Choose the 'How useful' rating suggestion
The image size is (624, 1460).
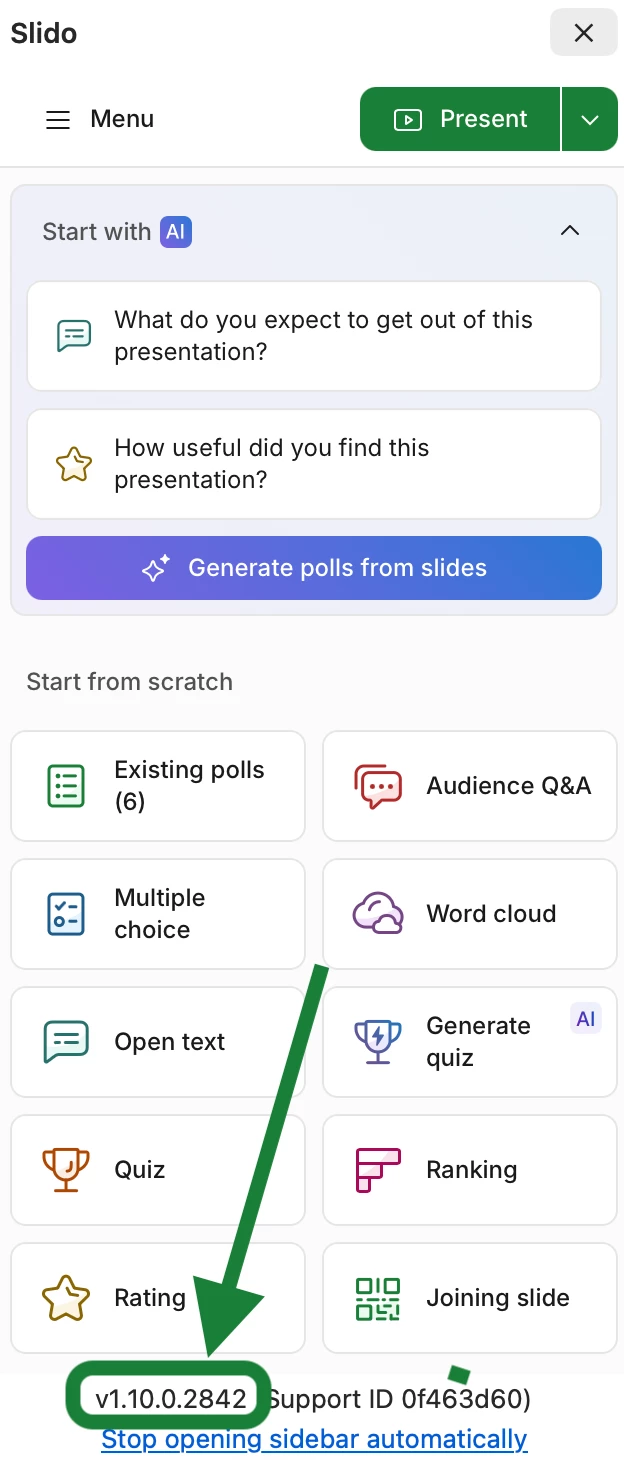tap(314, 464)
